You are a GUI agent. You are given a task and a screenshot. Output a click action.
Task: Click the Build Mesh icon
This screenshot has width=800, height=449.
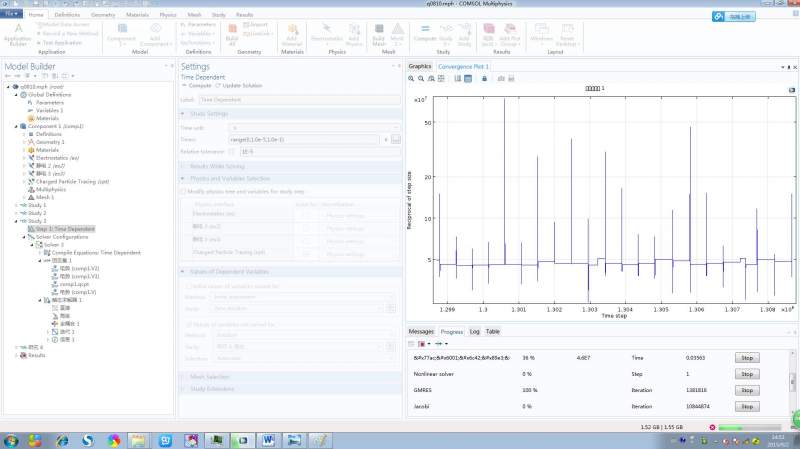379,32
